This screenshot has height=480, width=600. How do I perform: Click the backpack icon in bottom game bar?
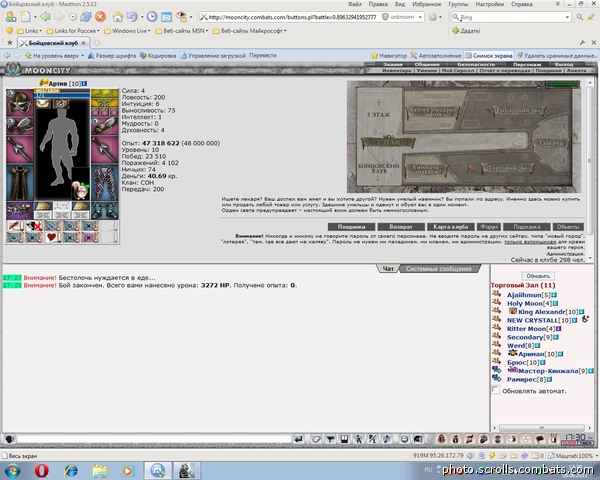441,439
